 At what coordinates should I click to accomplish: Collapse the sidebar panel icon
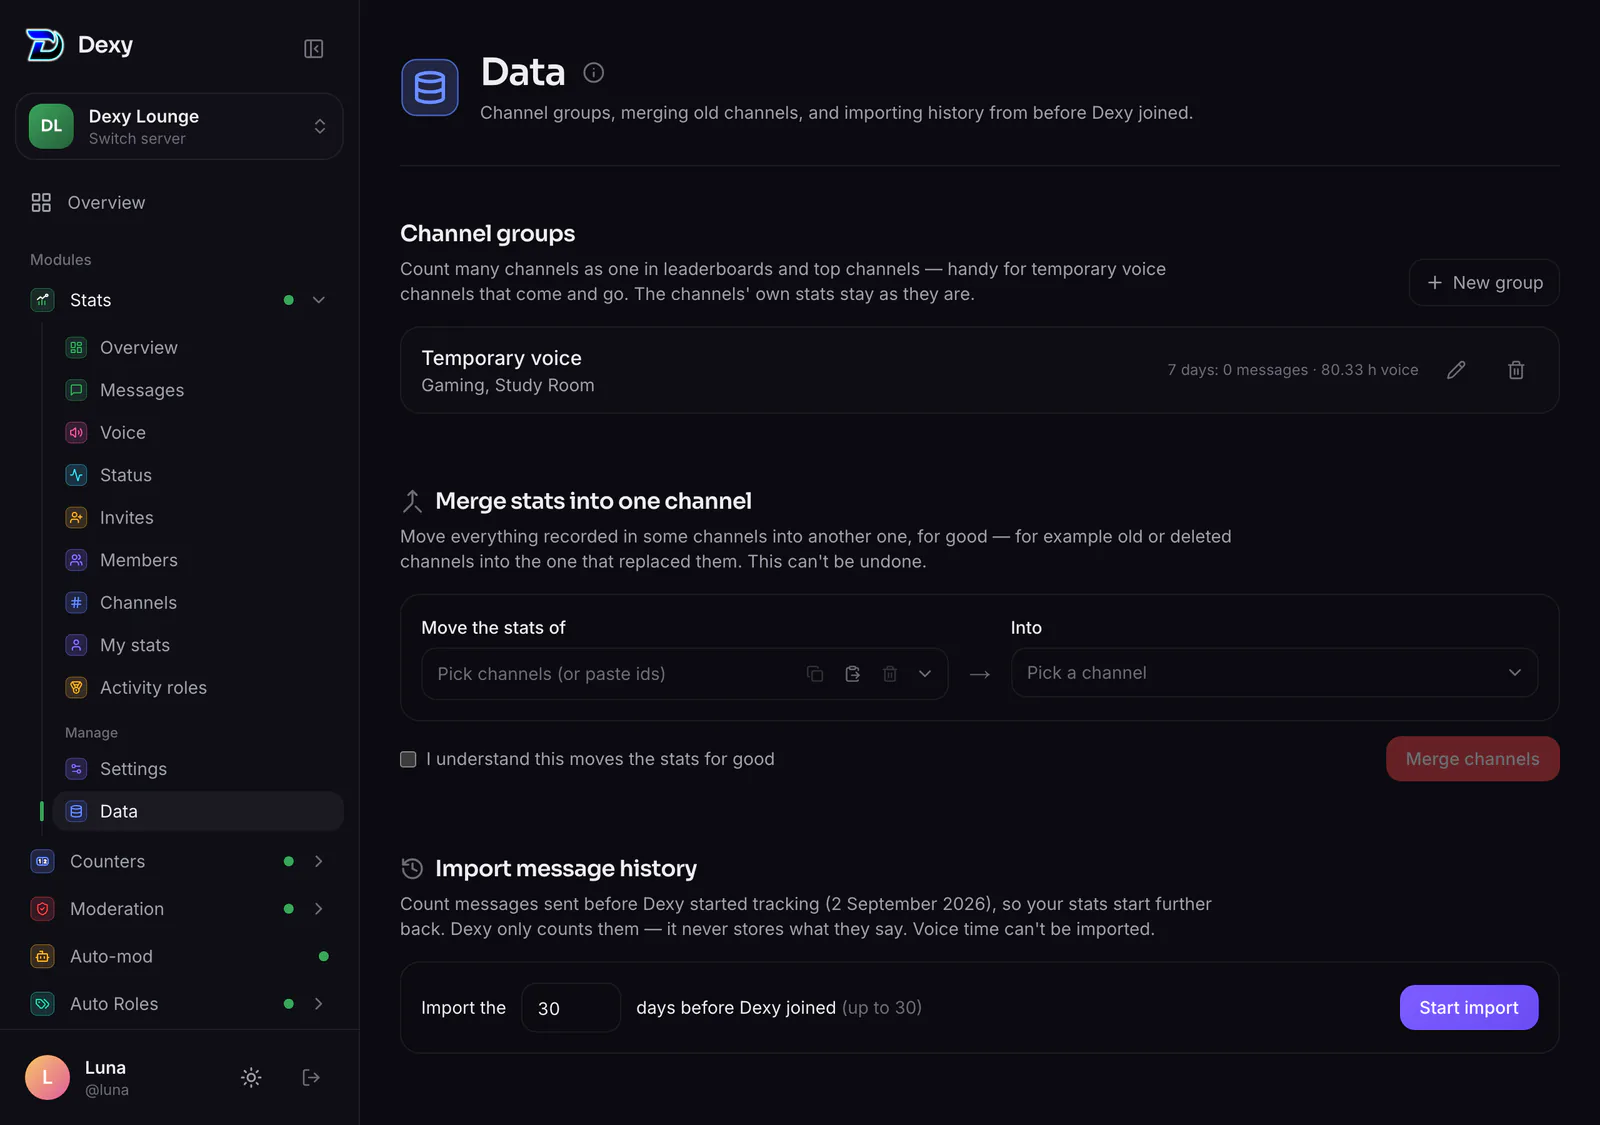point(313,48)
